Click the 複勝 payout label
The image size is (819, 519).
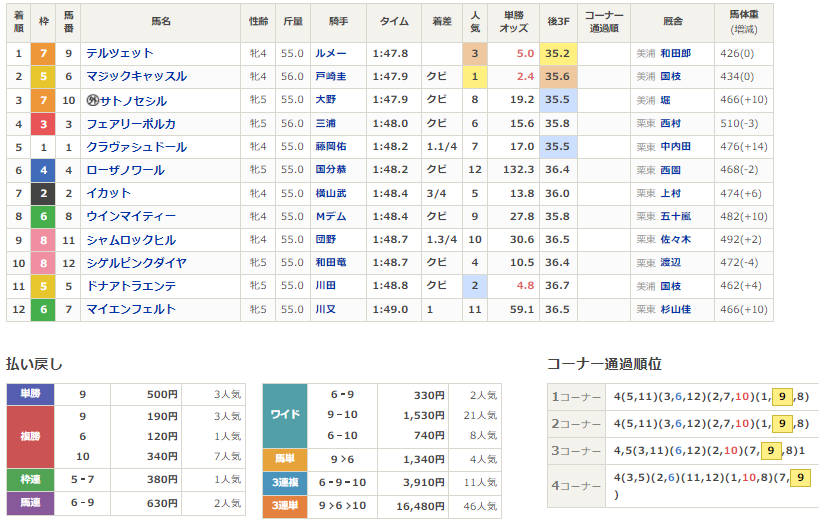click(x=30, y=437)
